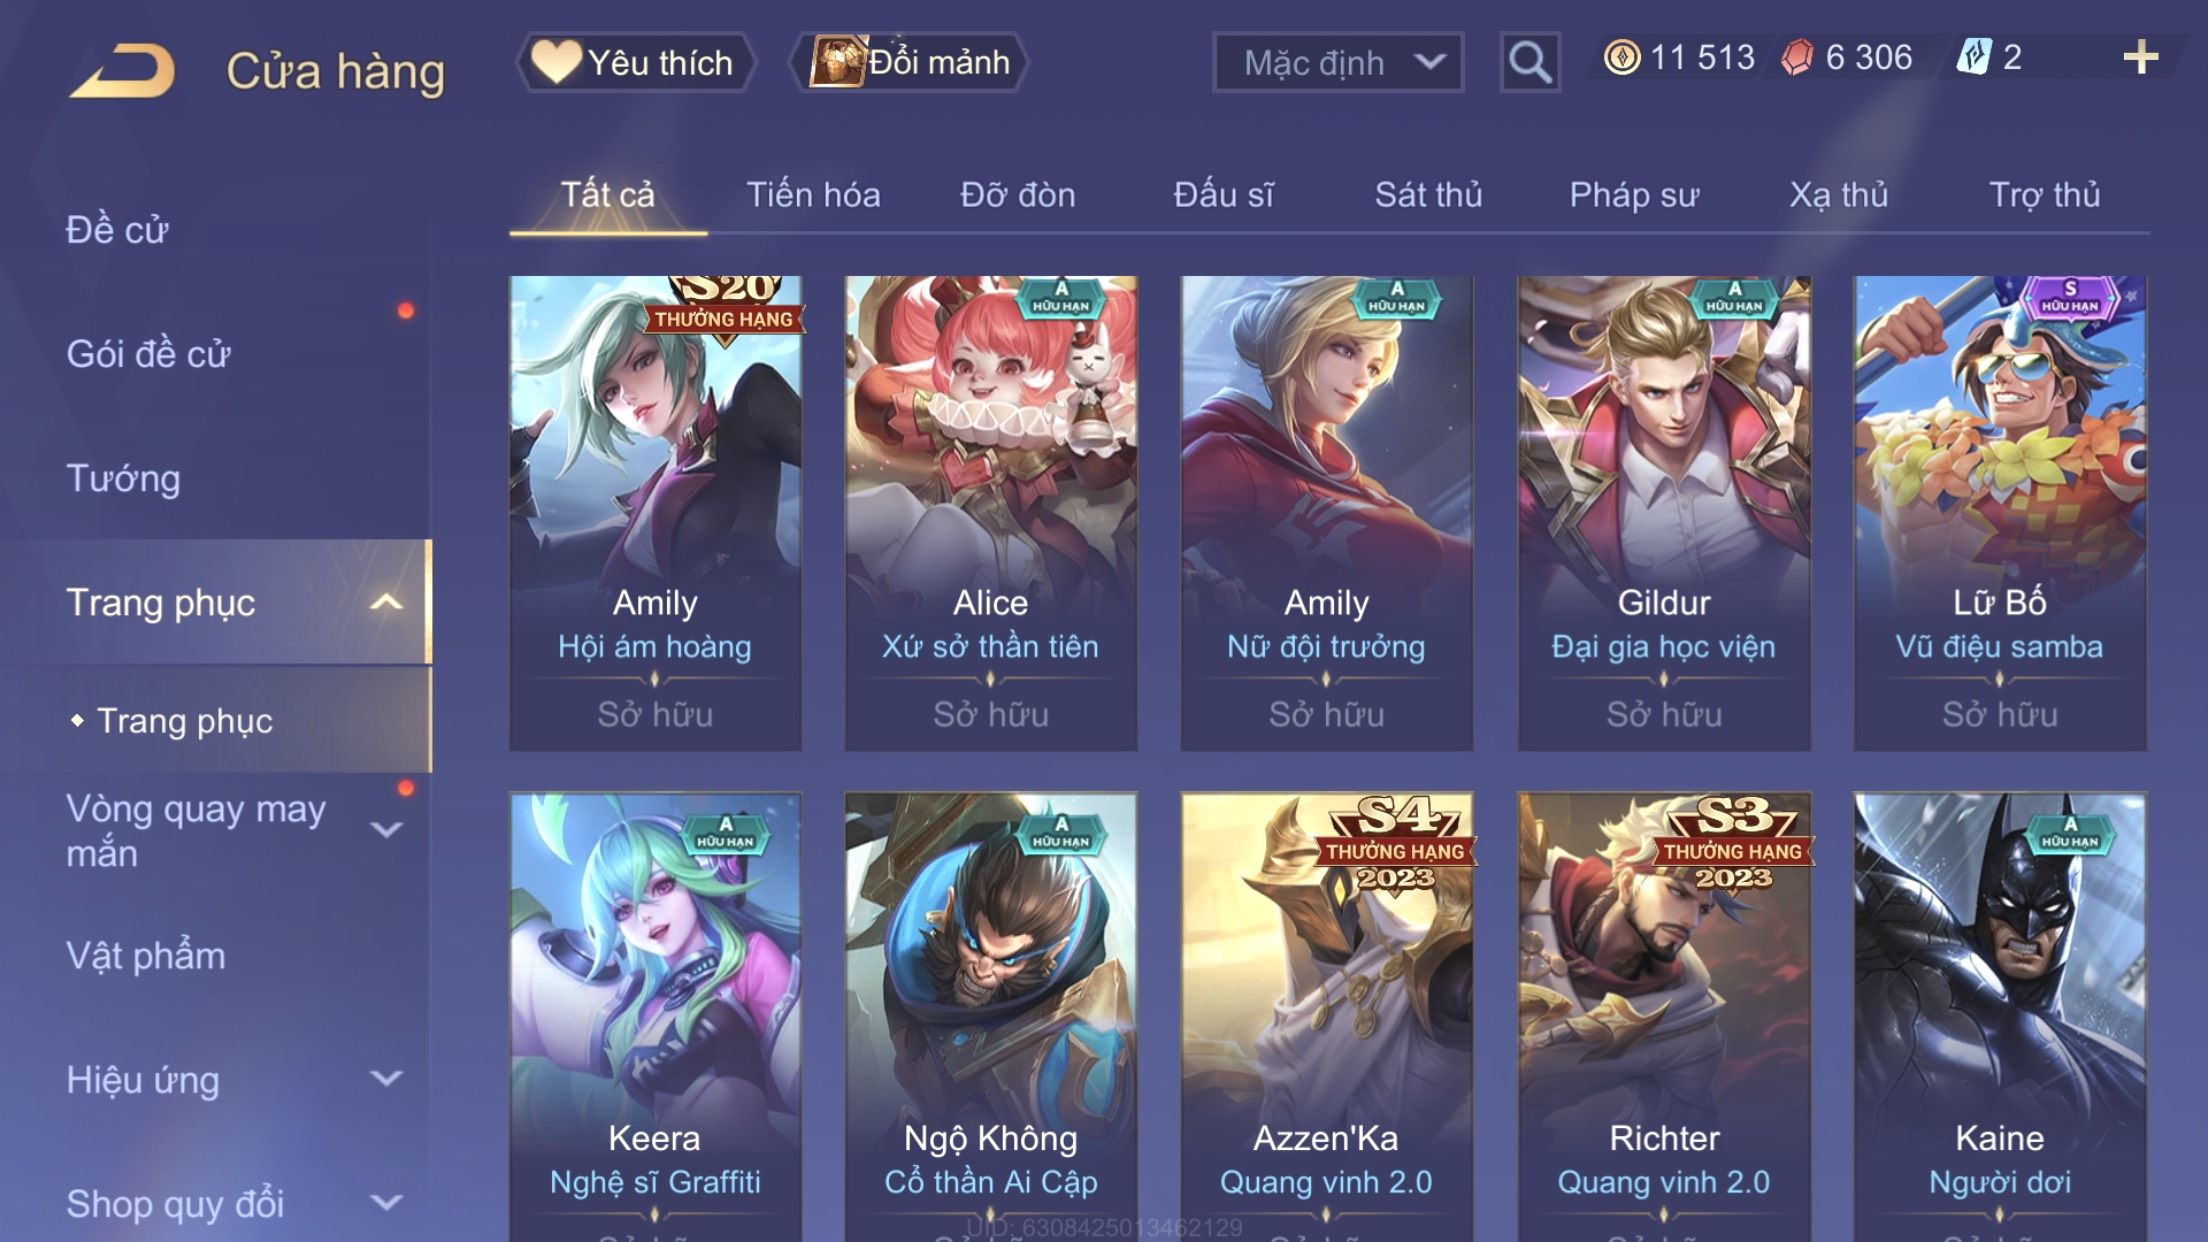2208x1242 pixels.
Task: Expand the Shop quy đổi section
Action: [x=386, y=1203]
